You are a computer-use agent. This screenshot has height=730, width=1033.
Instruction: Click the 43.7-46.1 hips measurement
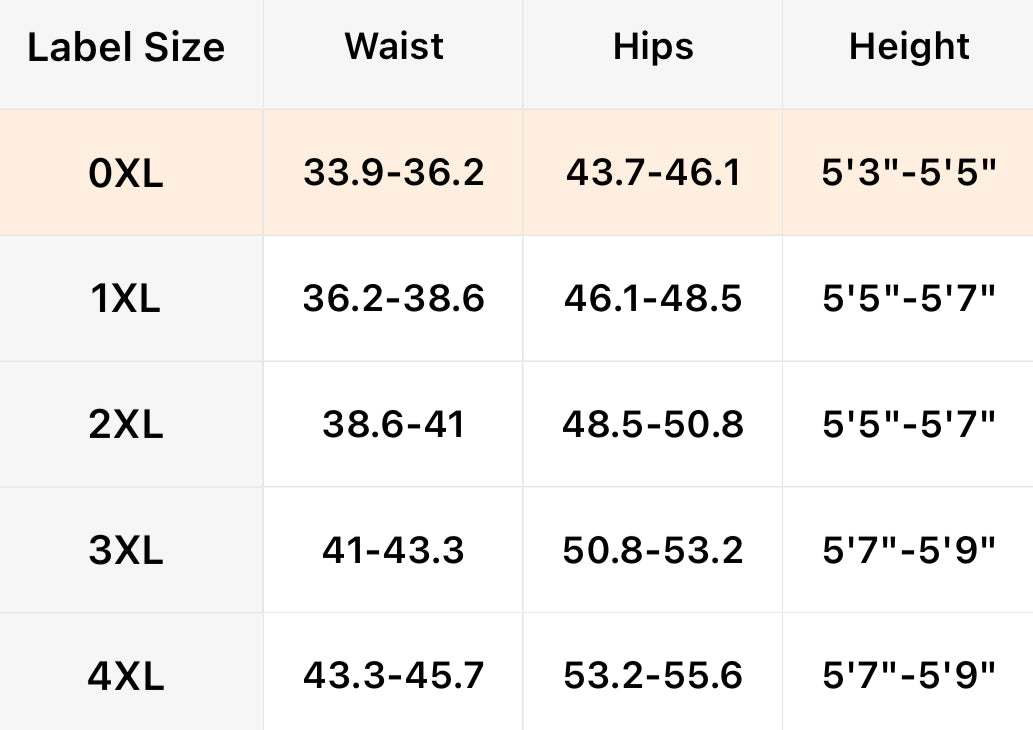click(x=653, y=173)
